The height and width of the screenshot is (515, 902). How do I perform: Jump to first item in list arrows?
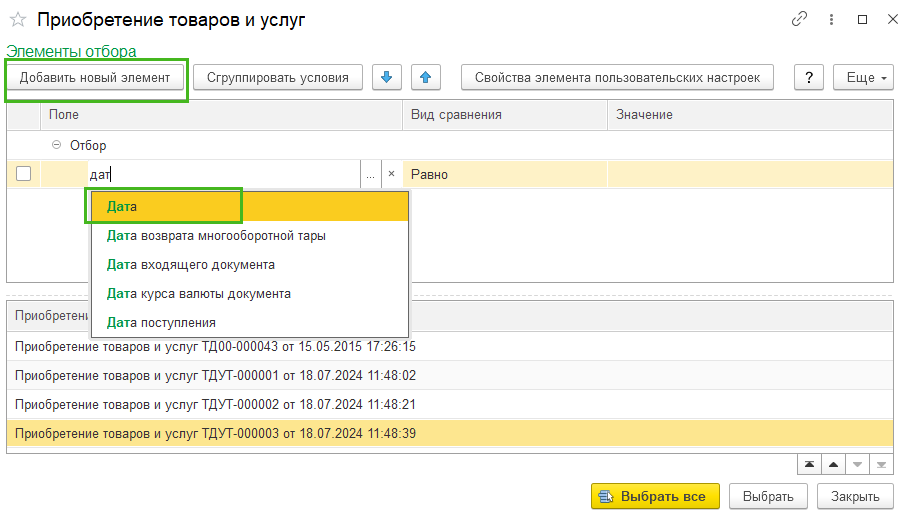(x=809, y=464)
